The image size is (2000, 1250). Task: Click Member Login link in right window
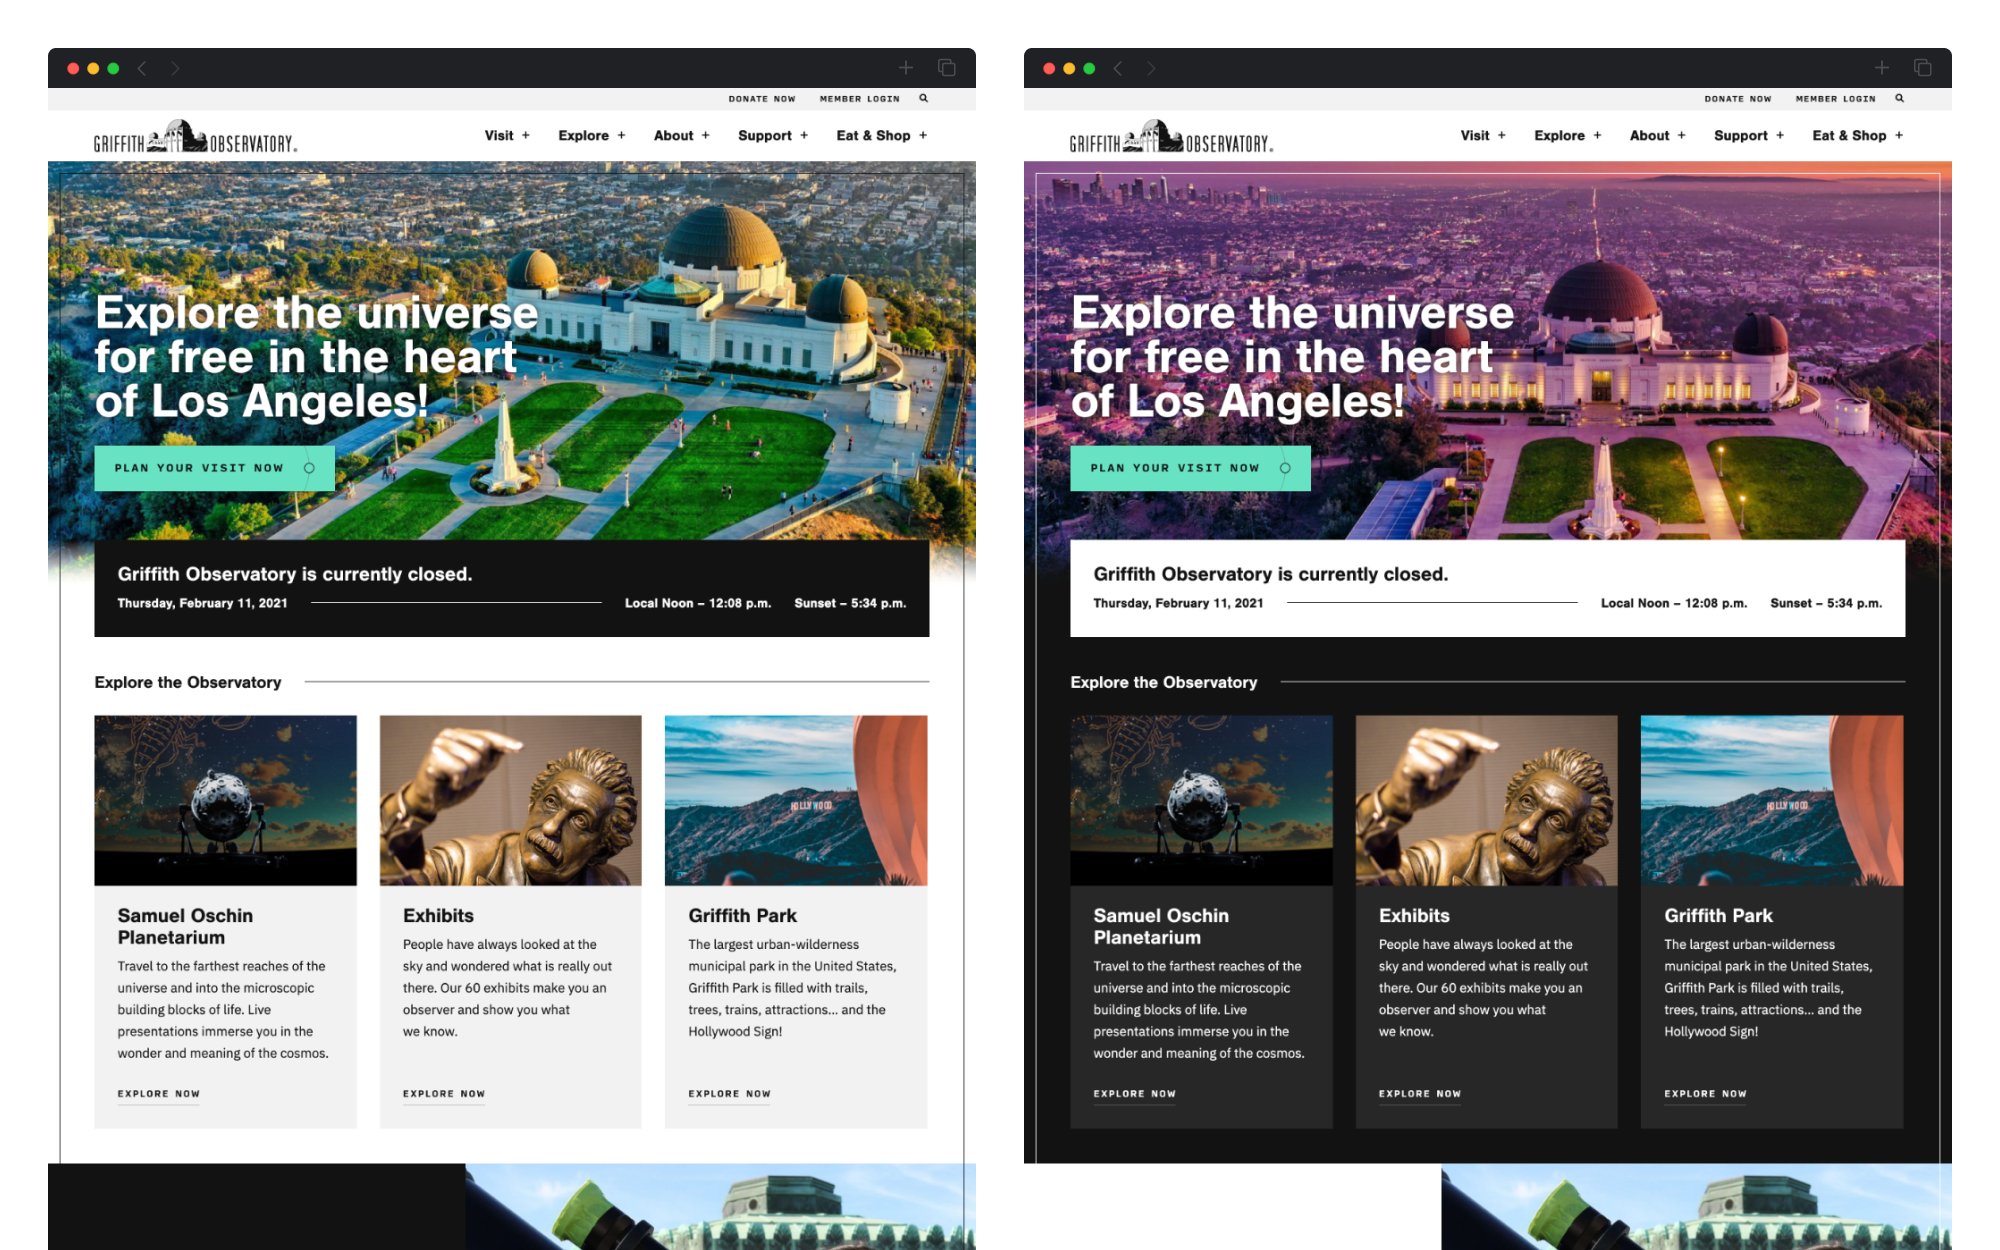pos(1835,99)
